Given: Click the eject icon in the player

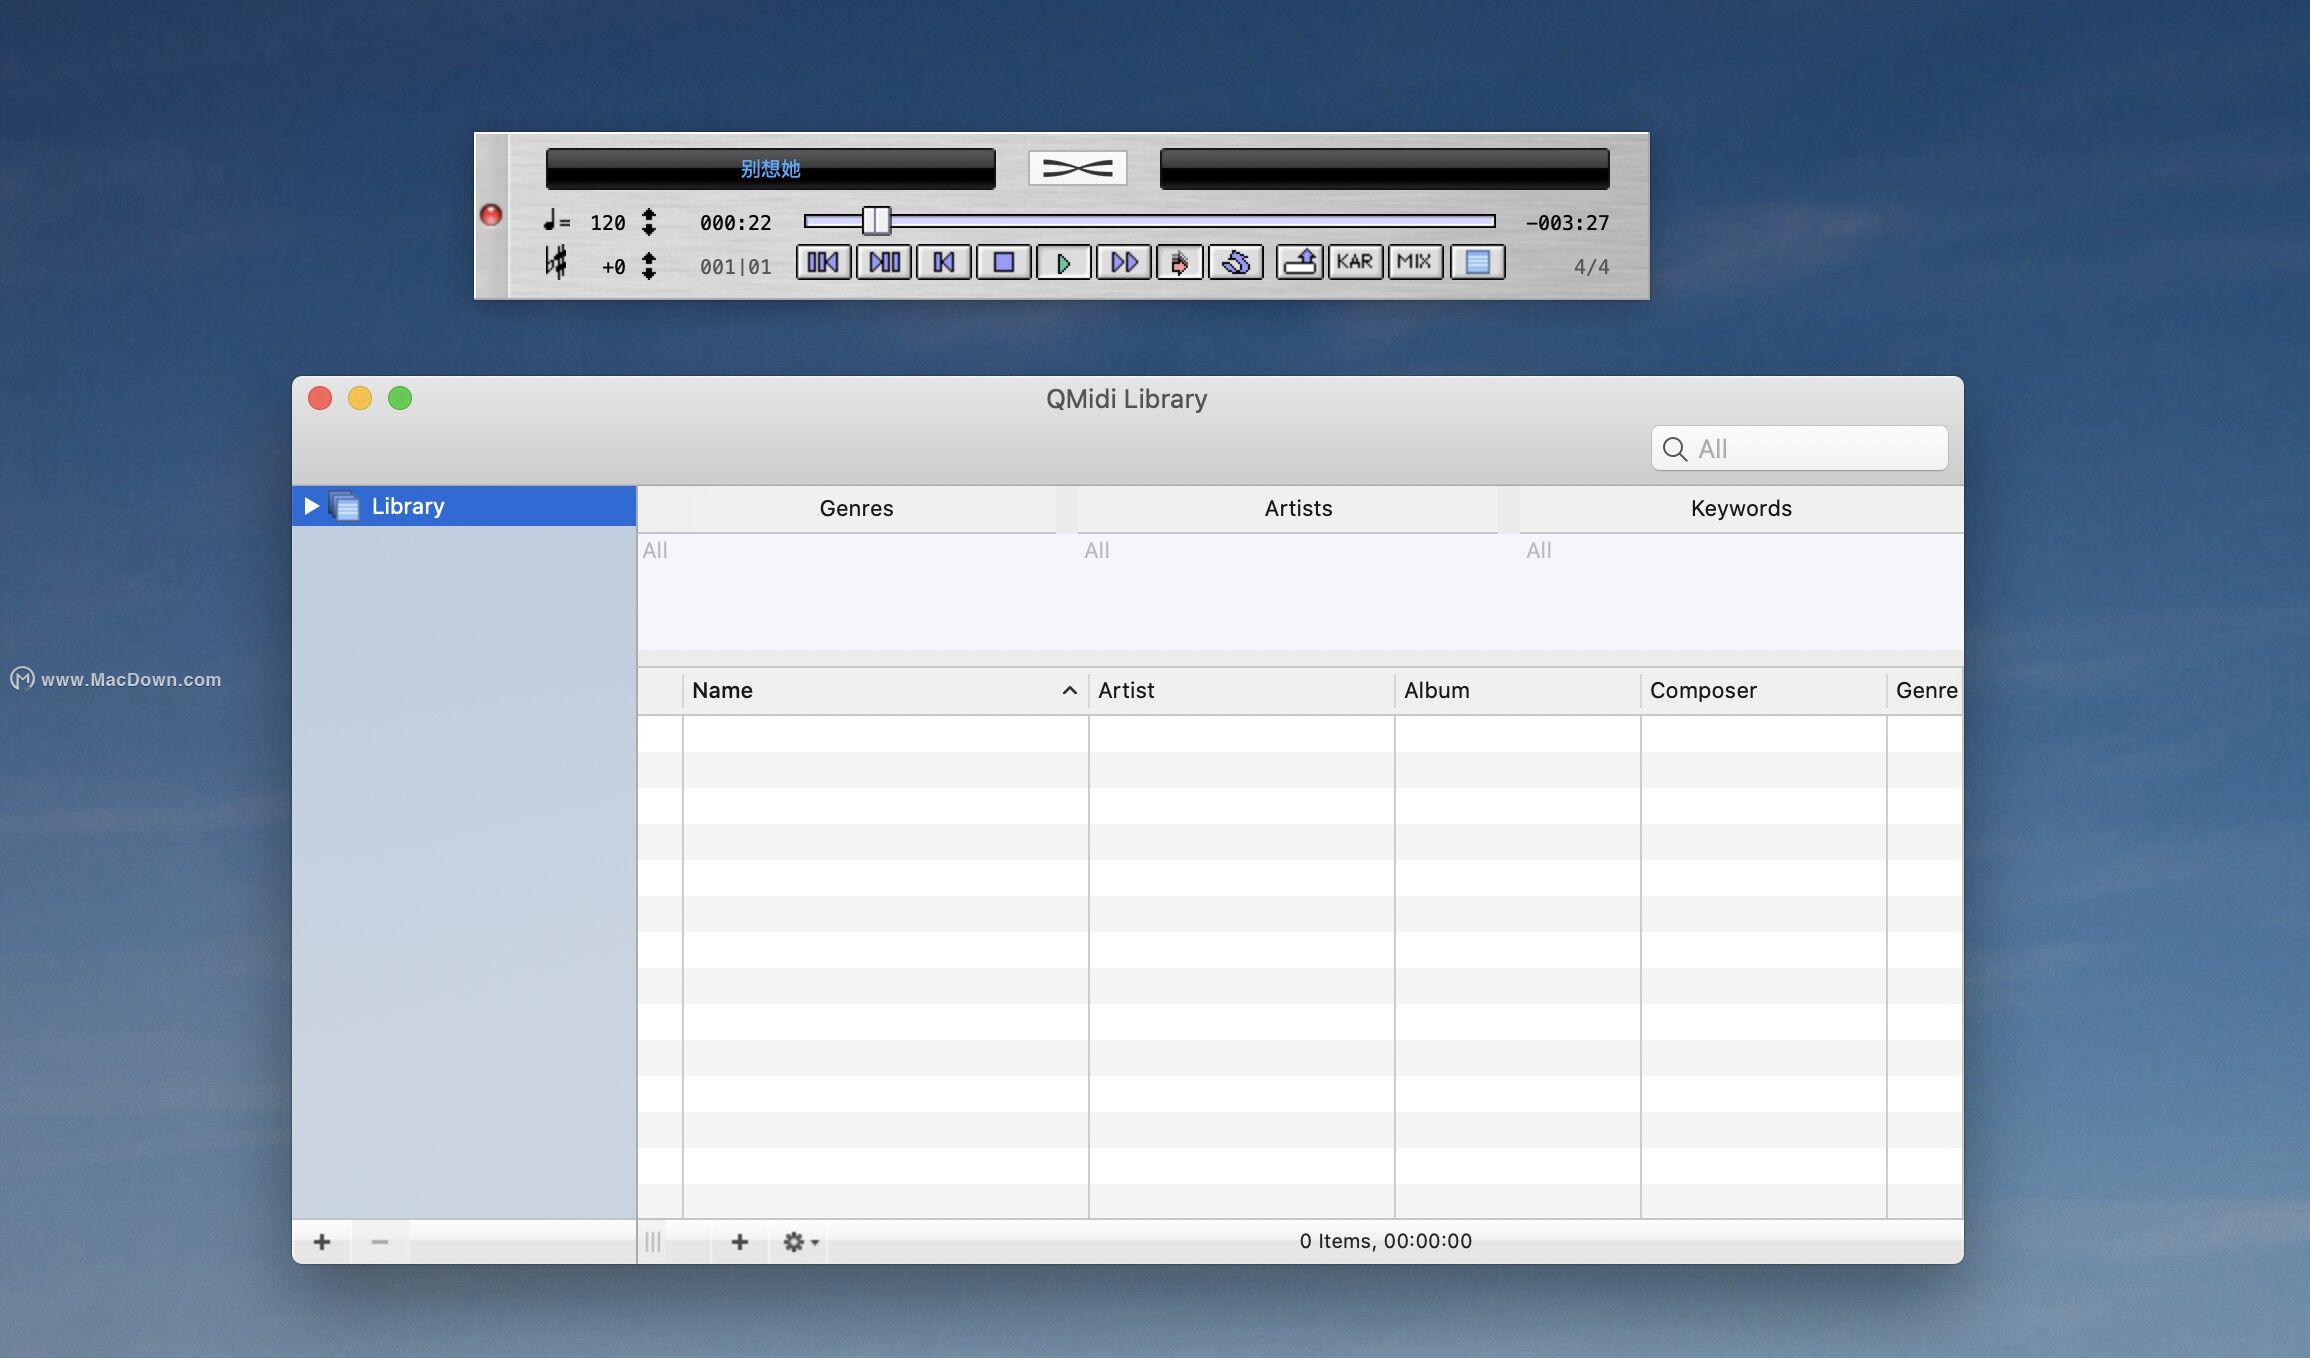Looking at the screenshot, I should click(1298, 262).
